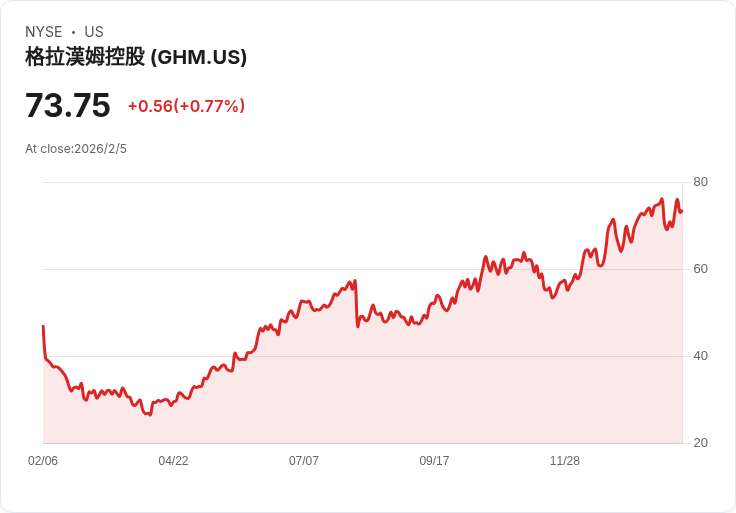The image size is (736, 513).
Task: Click the 09/17 date marker
Action: [434, 461]
